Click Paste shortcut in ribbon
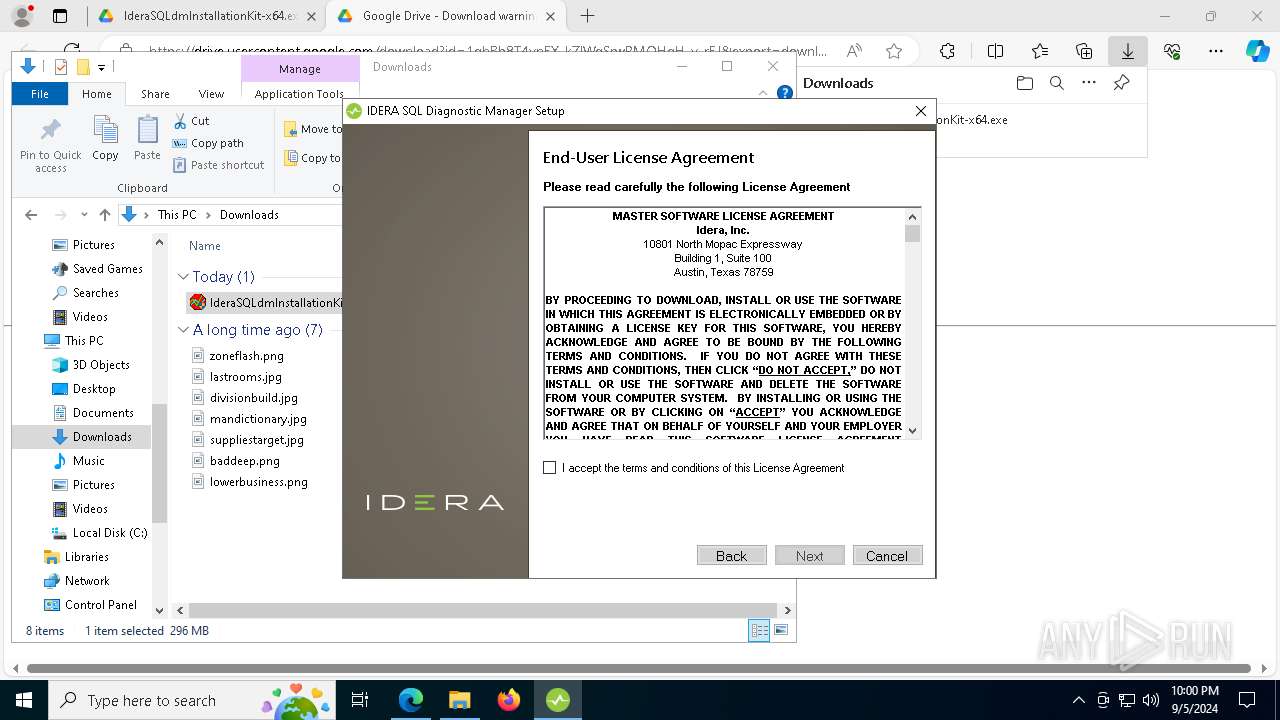 [x=218, y=165]
